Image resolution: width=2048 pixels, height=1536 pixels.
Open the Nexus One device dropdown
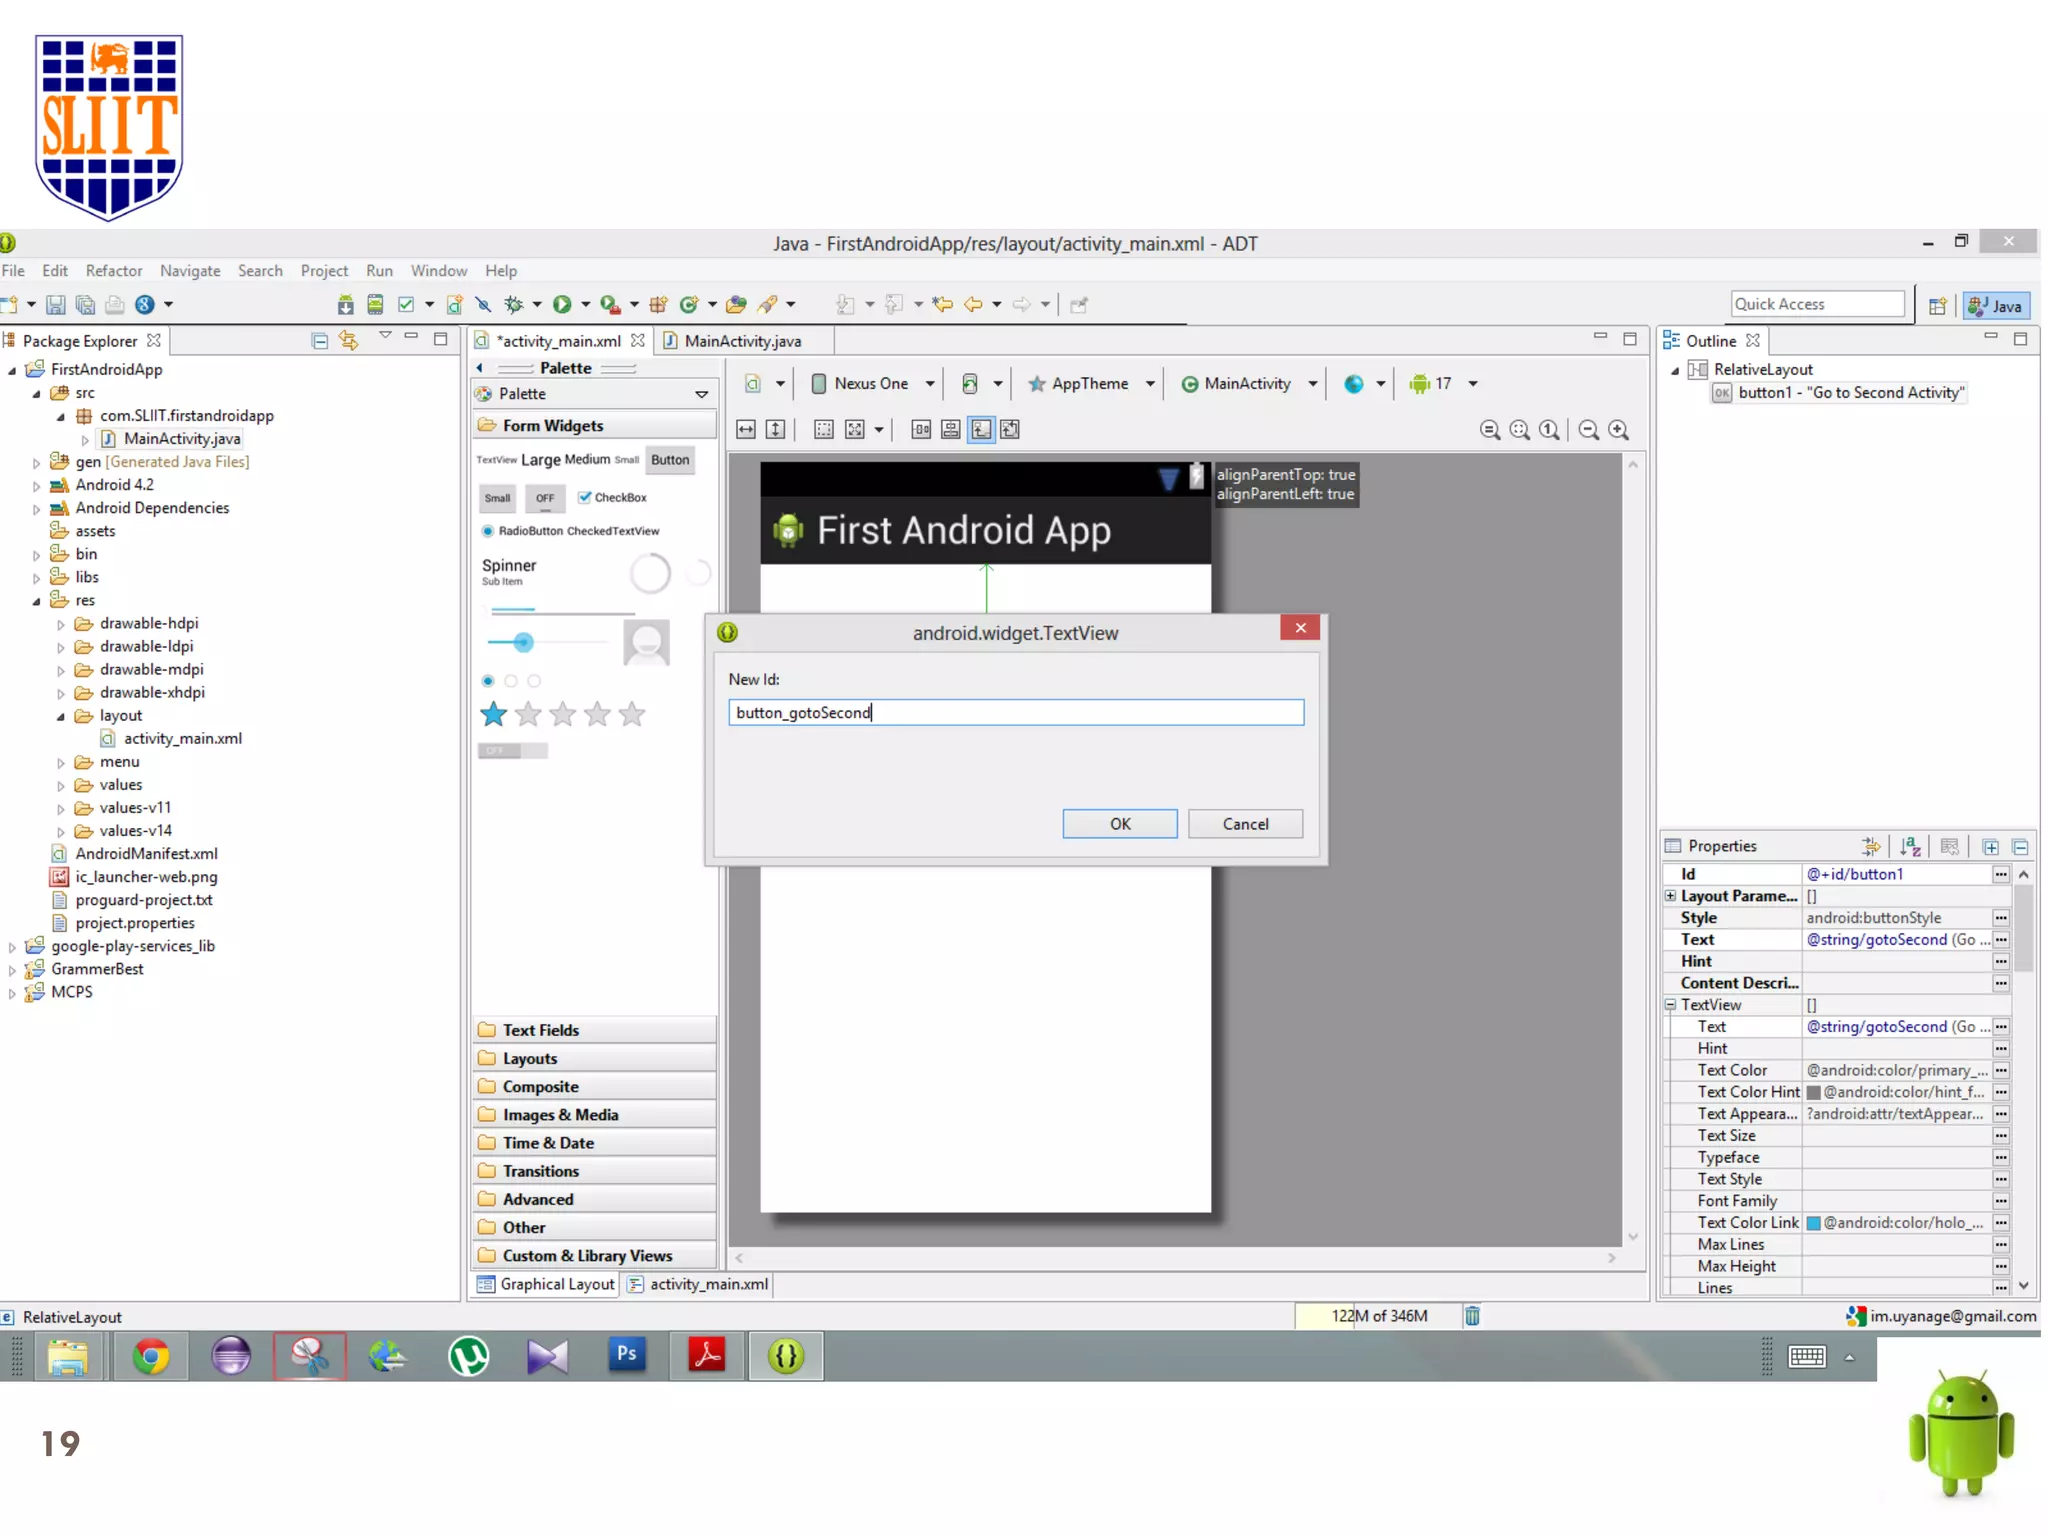[x=872, y=384]
